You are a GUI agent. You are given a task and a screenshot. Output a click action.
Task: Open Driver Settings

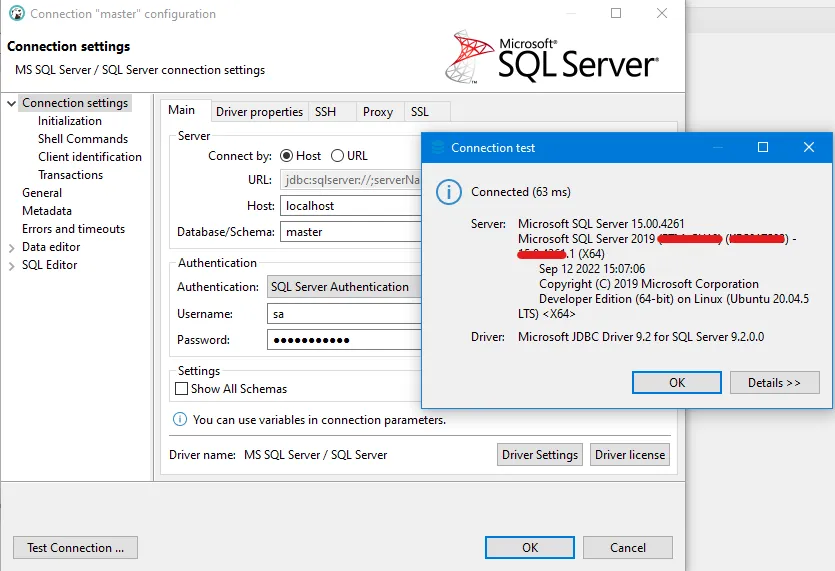(x=540, y=454)
